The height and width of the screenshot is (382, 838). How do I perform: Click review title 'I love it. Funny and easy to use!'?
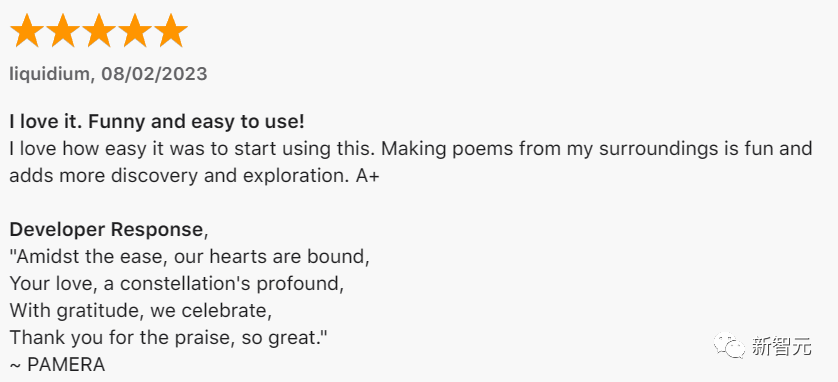tap(157, 122)
